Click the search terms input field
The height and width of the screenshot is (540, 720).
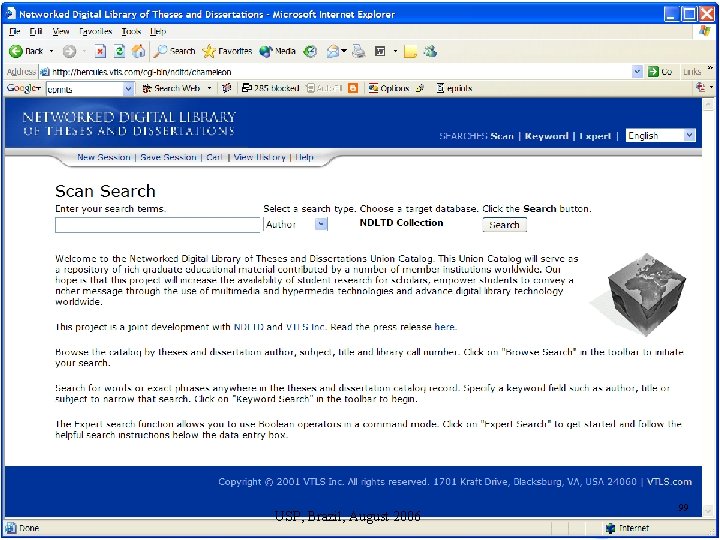tap(158, 225)
